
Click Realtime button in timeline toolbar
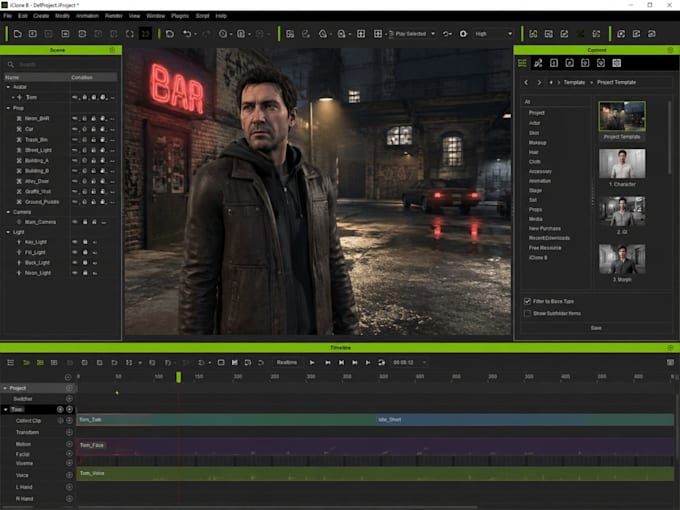(x=287, y=363)
